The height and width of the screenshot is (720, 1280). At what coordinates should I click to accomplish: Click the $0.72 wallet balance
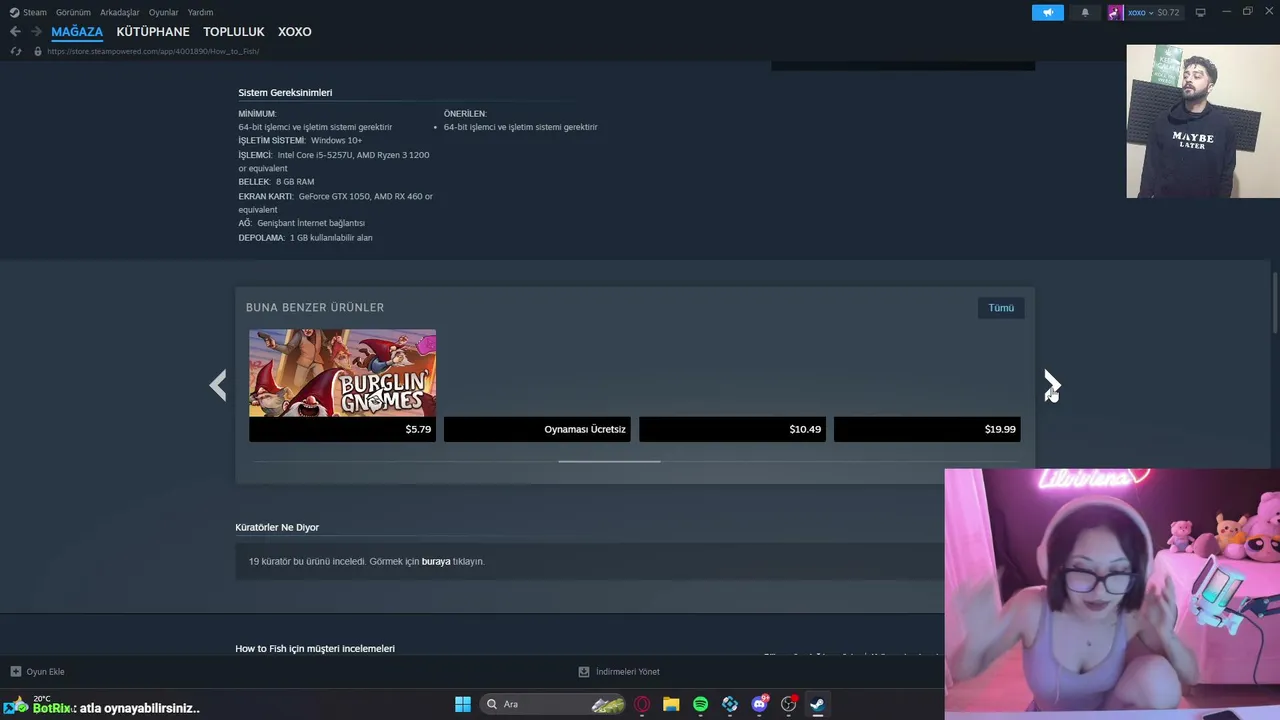tap(1168, 12)
